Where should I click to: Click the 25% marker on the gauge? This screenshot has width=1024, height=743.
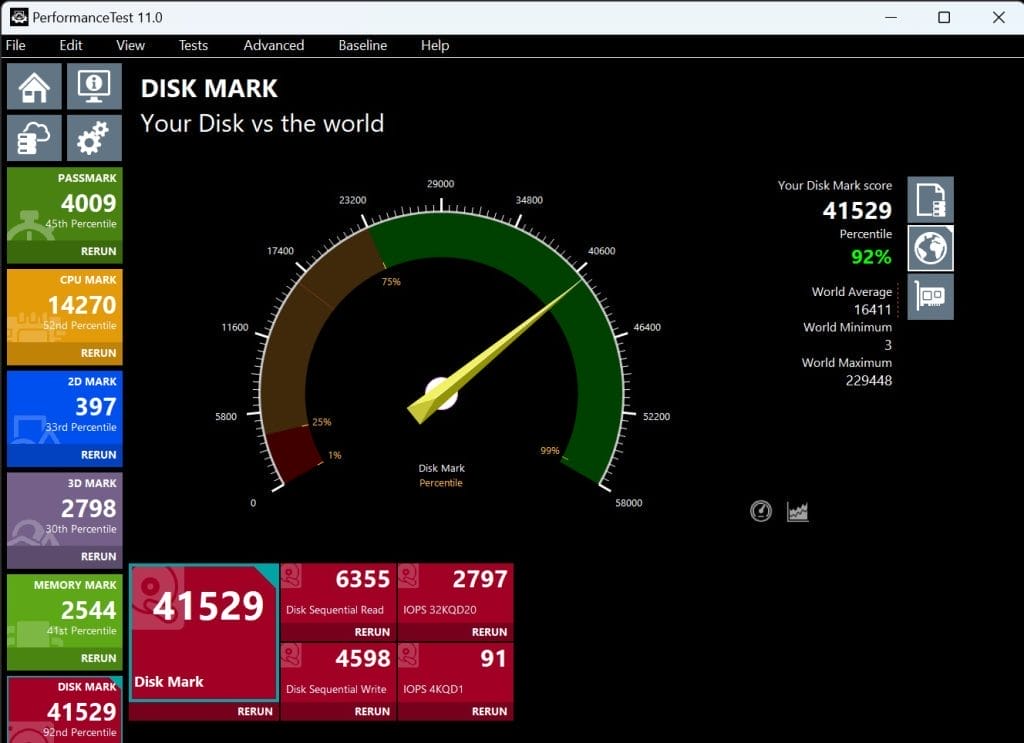pyautogui.click(x=321, y=422)
